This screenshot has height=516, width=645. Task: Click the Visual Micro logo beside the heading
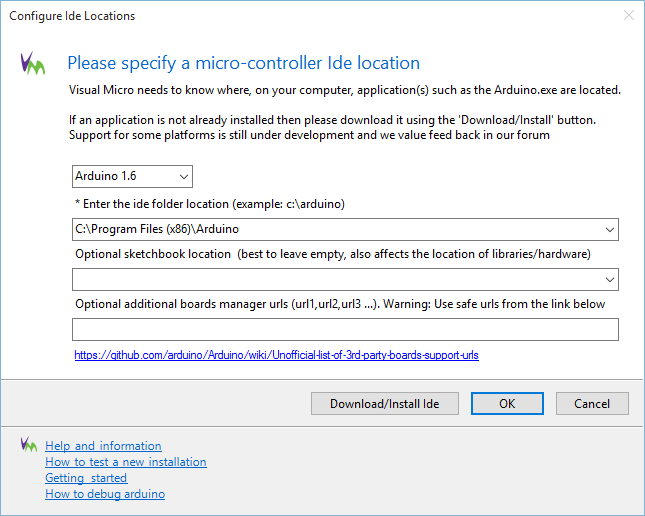tap(33, 63)
